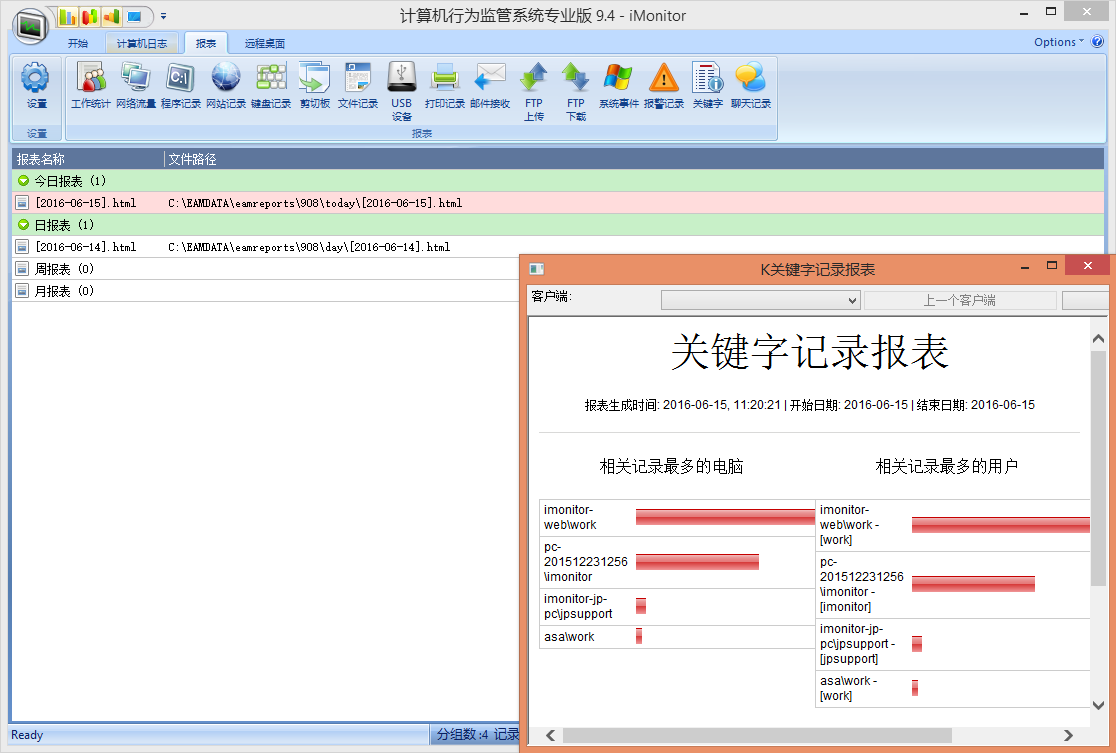Viewport: 1116px width, 753px height.
Task: Open the 聊天记录 chat log report
Action: pos(750,86)
